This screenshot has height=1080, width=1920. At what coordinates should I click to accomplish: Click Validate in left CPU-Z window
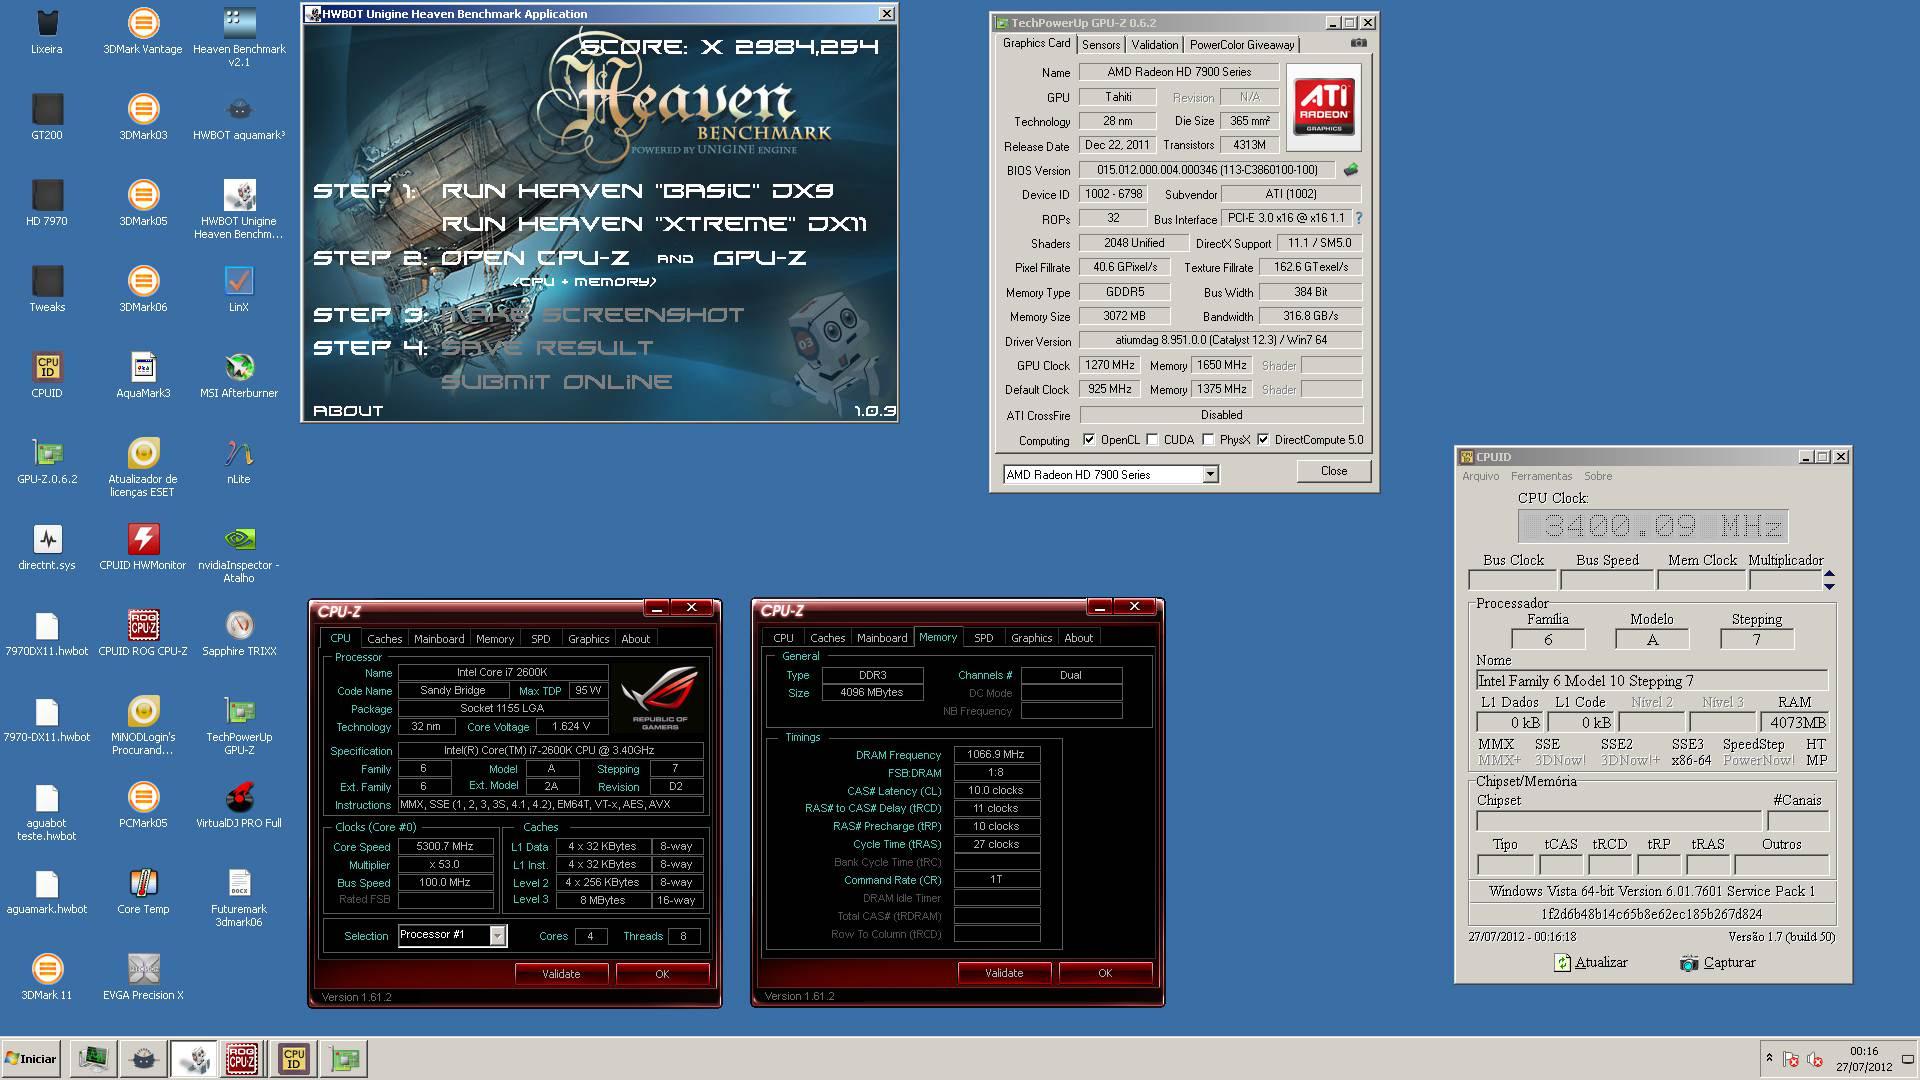561,974
